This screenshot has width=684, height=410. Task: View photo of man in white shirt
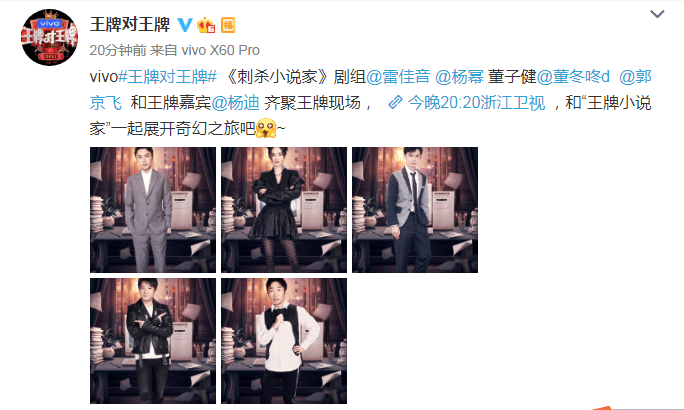(284, 341)
